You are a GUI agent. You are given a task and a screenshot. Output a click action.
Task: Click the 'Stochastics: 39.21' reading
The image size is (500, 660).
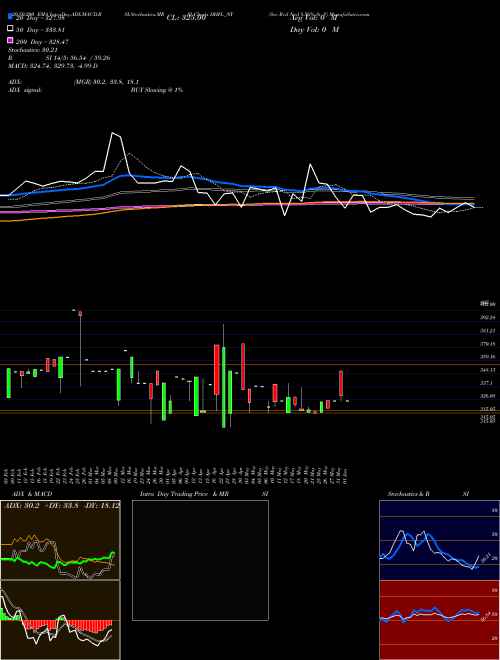click(32, 50)
